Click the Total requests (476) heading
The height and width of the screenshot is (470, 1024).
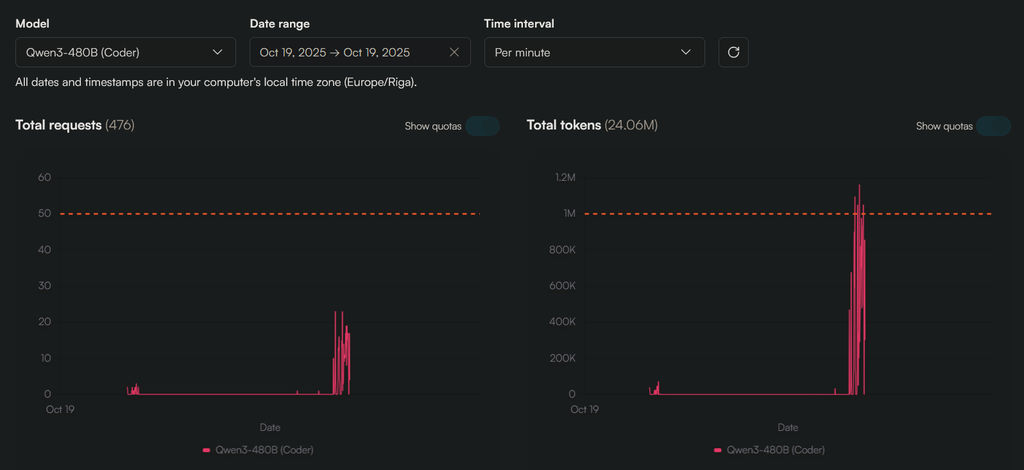pos(75,125)
